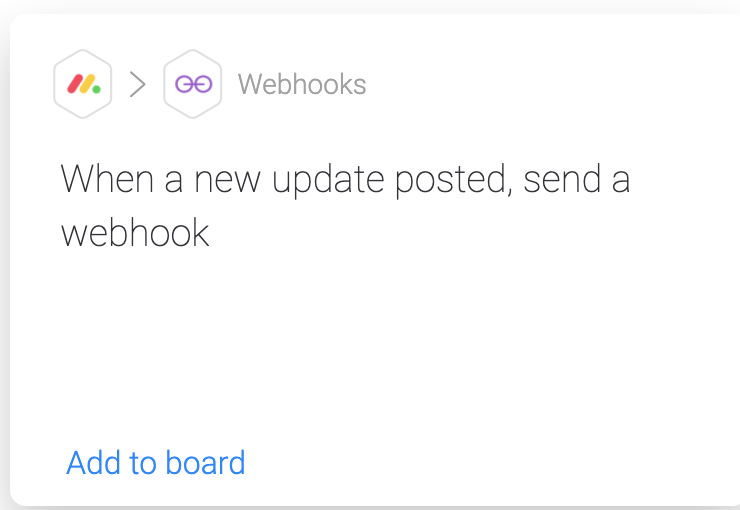Add the webhook recipe to board
Image resolution: width=740 pixels, height=510 pixels.
point(156,462)
